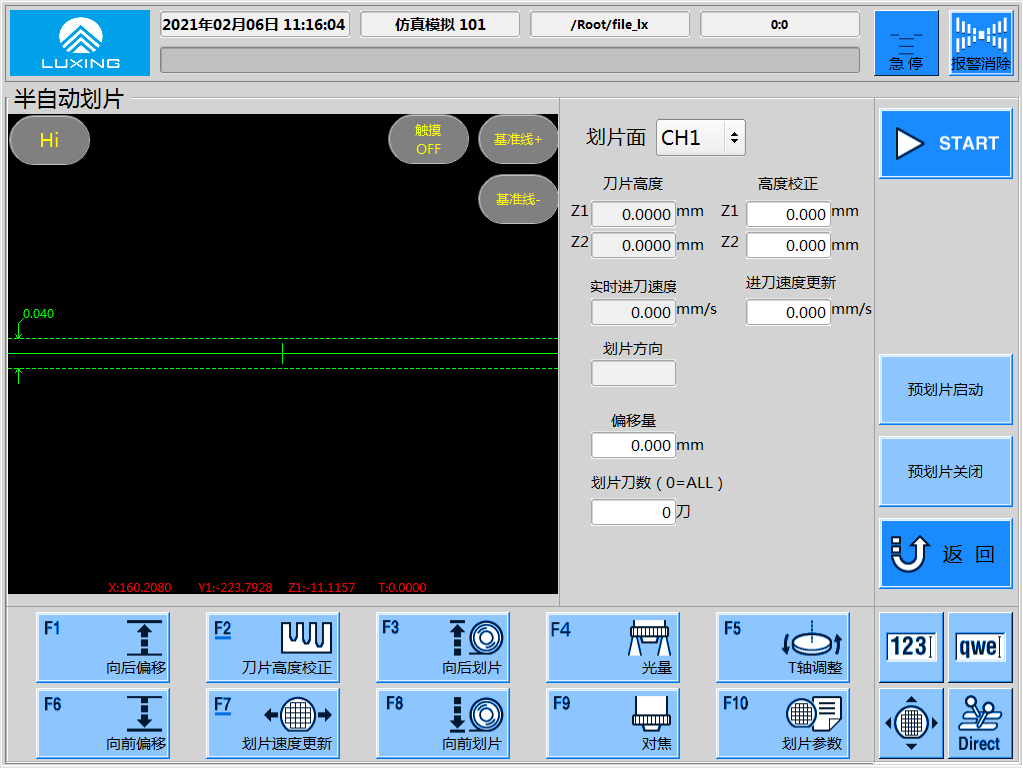The image size is (1023, 768).
Task: Click 基准线- to narrow reference line
Action: [x=518, y=199]
